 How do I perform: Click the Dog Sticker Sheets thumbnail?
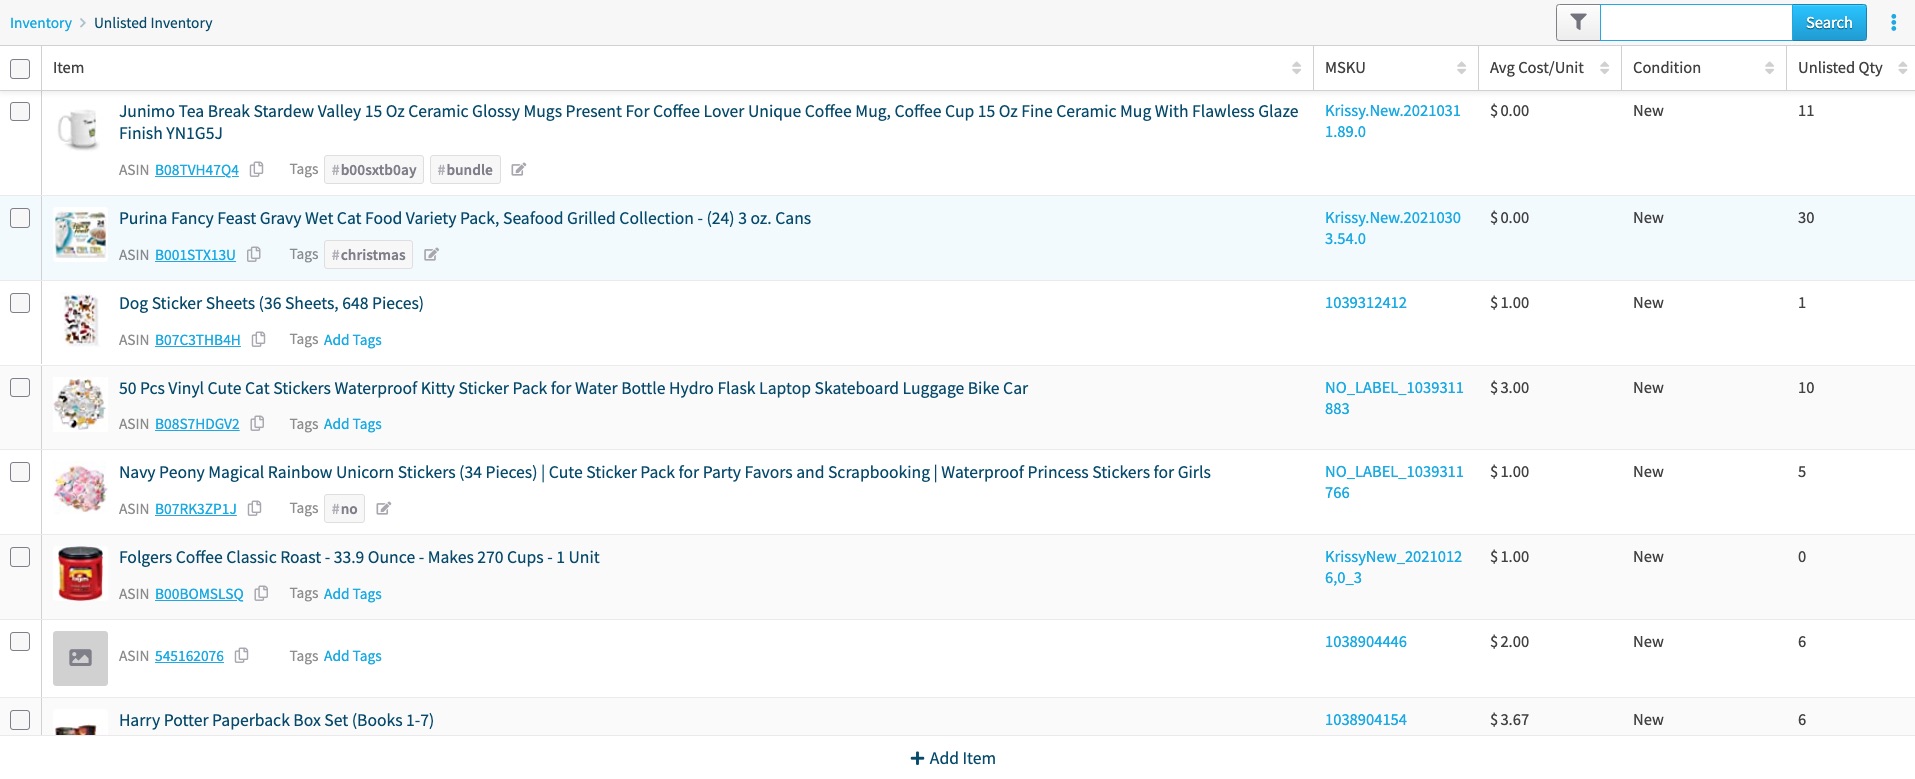click(x=80, y=320)
